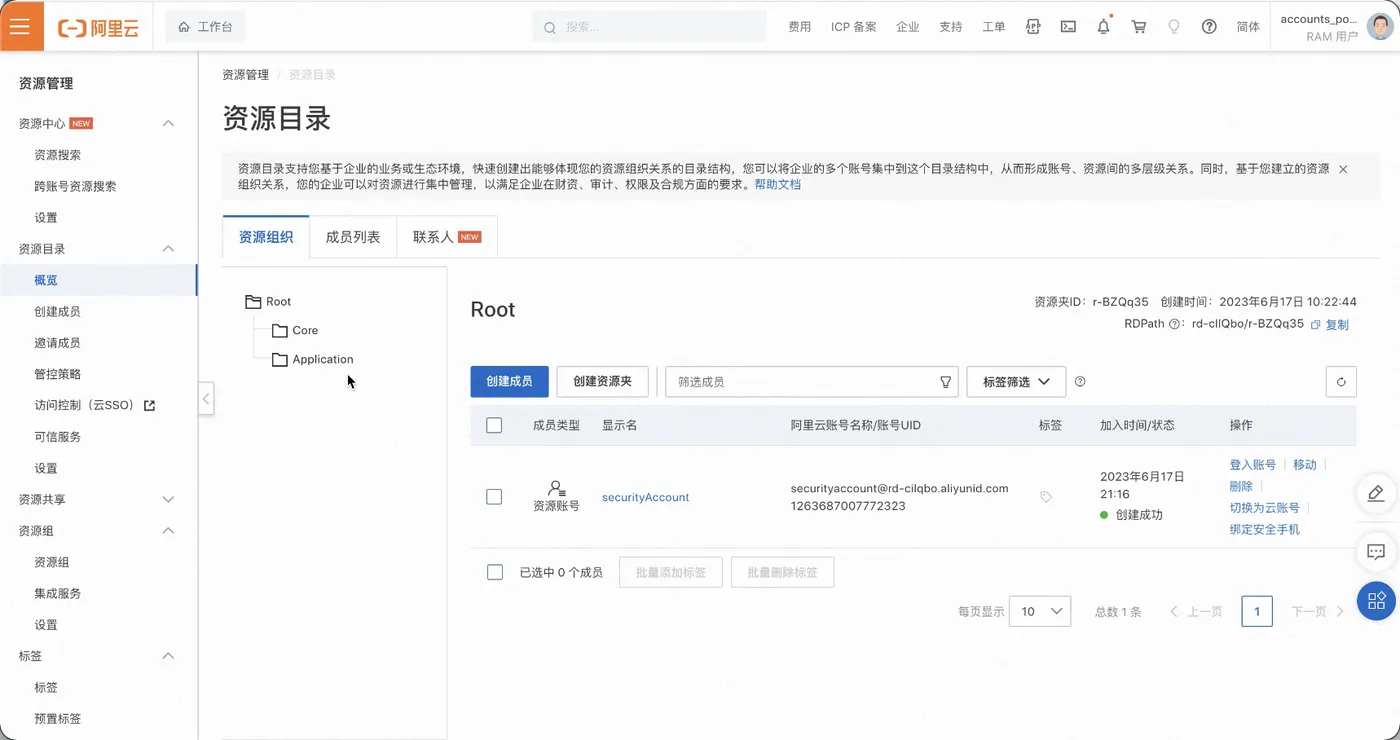Screen dimensions: 1400x740
Task: Click the code icon beside 工单
Action: tap(1033, 27)
